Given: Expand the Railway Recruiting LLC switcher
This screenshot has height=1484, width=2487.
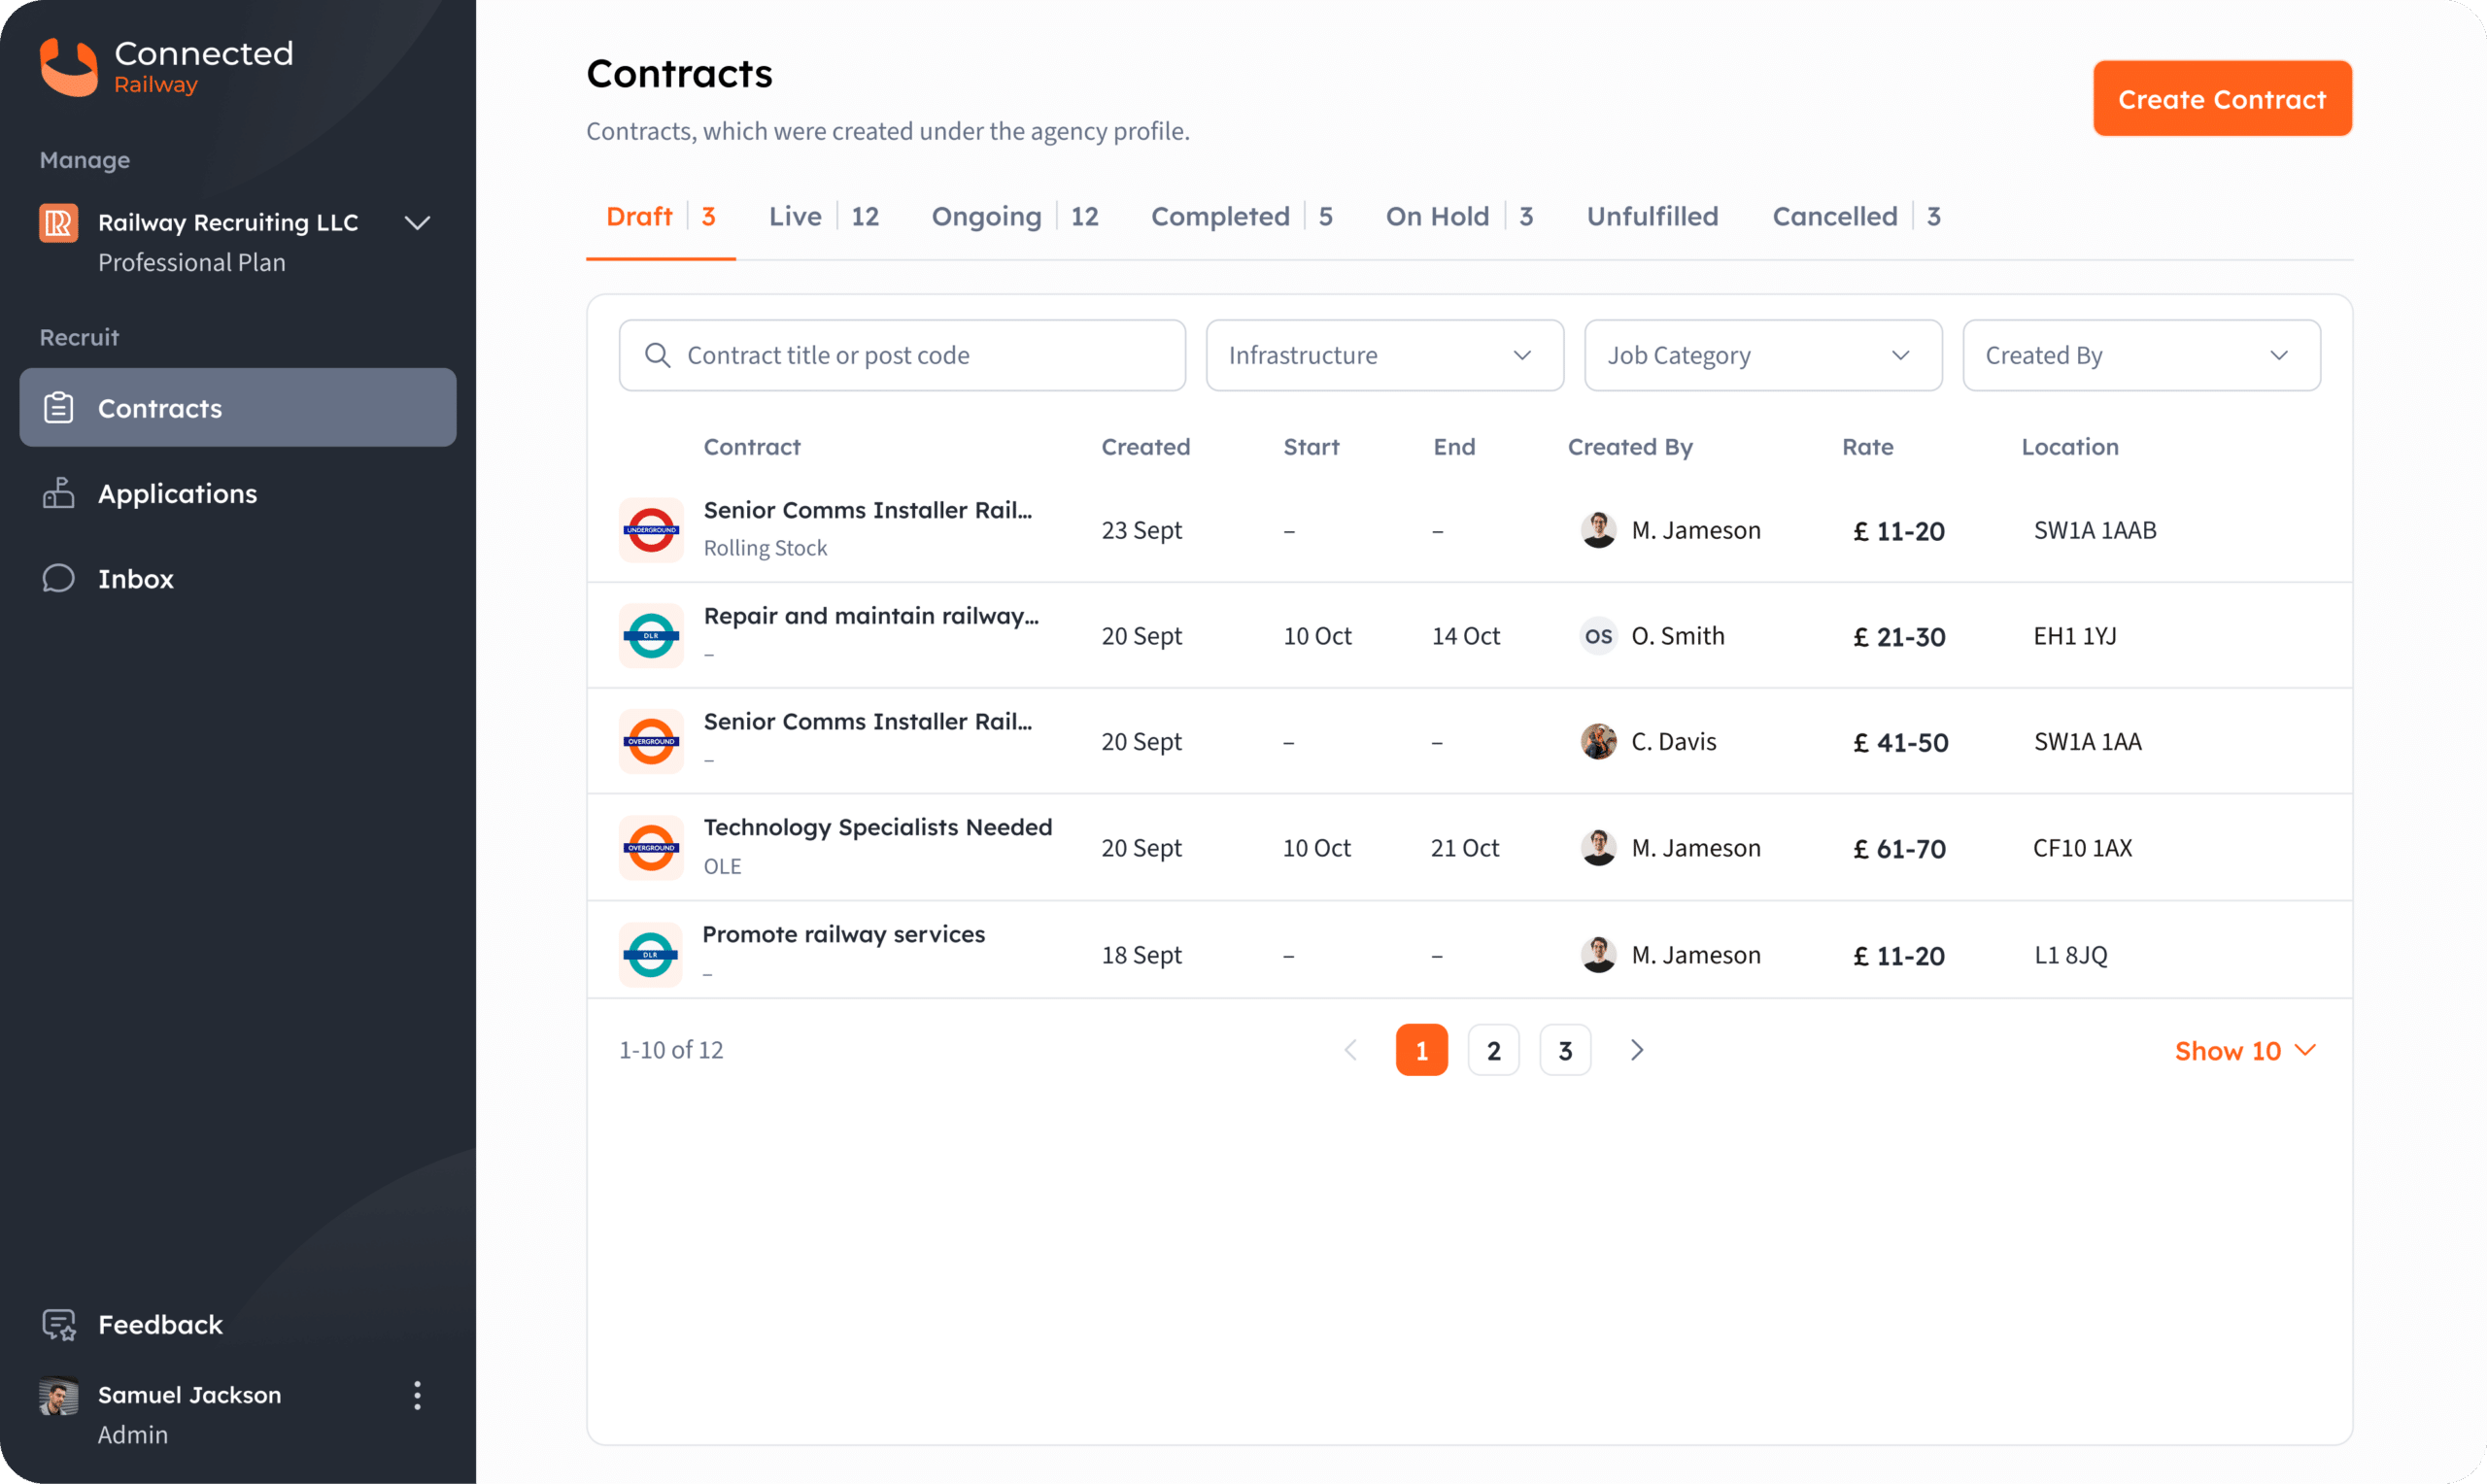Looking at the screenshot, I should tap(417, 223).
